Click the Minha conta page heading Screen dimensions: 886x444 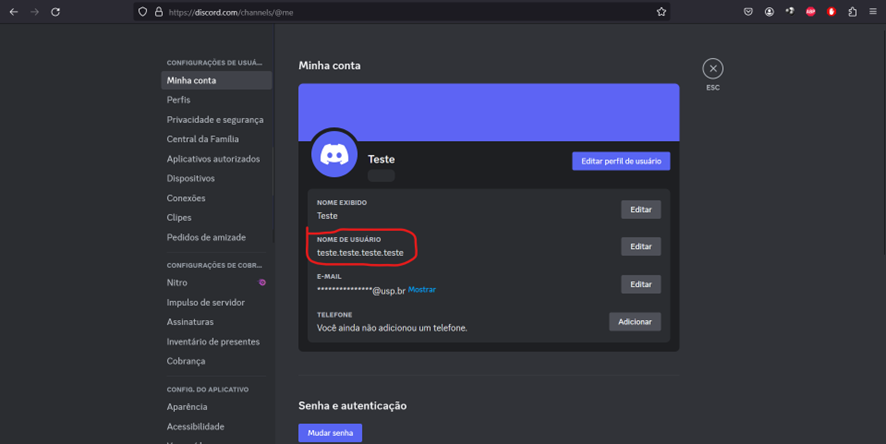pos(329,66)
